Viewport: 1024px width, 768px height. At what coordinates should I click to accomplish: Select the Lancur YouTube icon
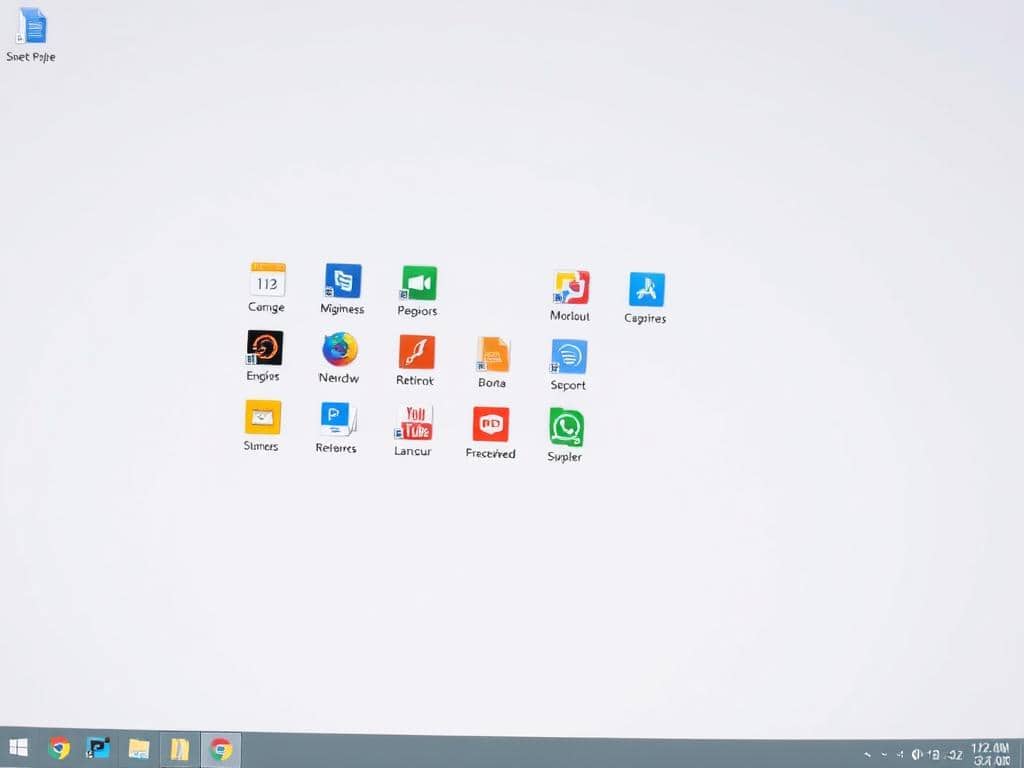tap(414, 422)
